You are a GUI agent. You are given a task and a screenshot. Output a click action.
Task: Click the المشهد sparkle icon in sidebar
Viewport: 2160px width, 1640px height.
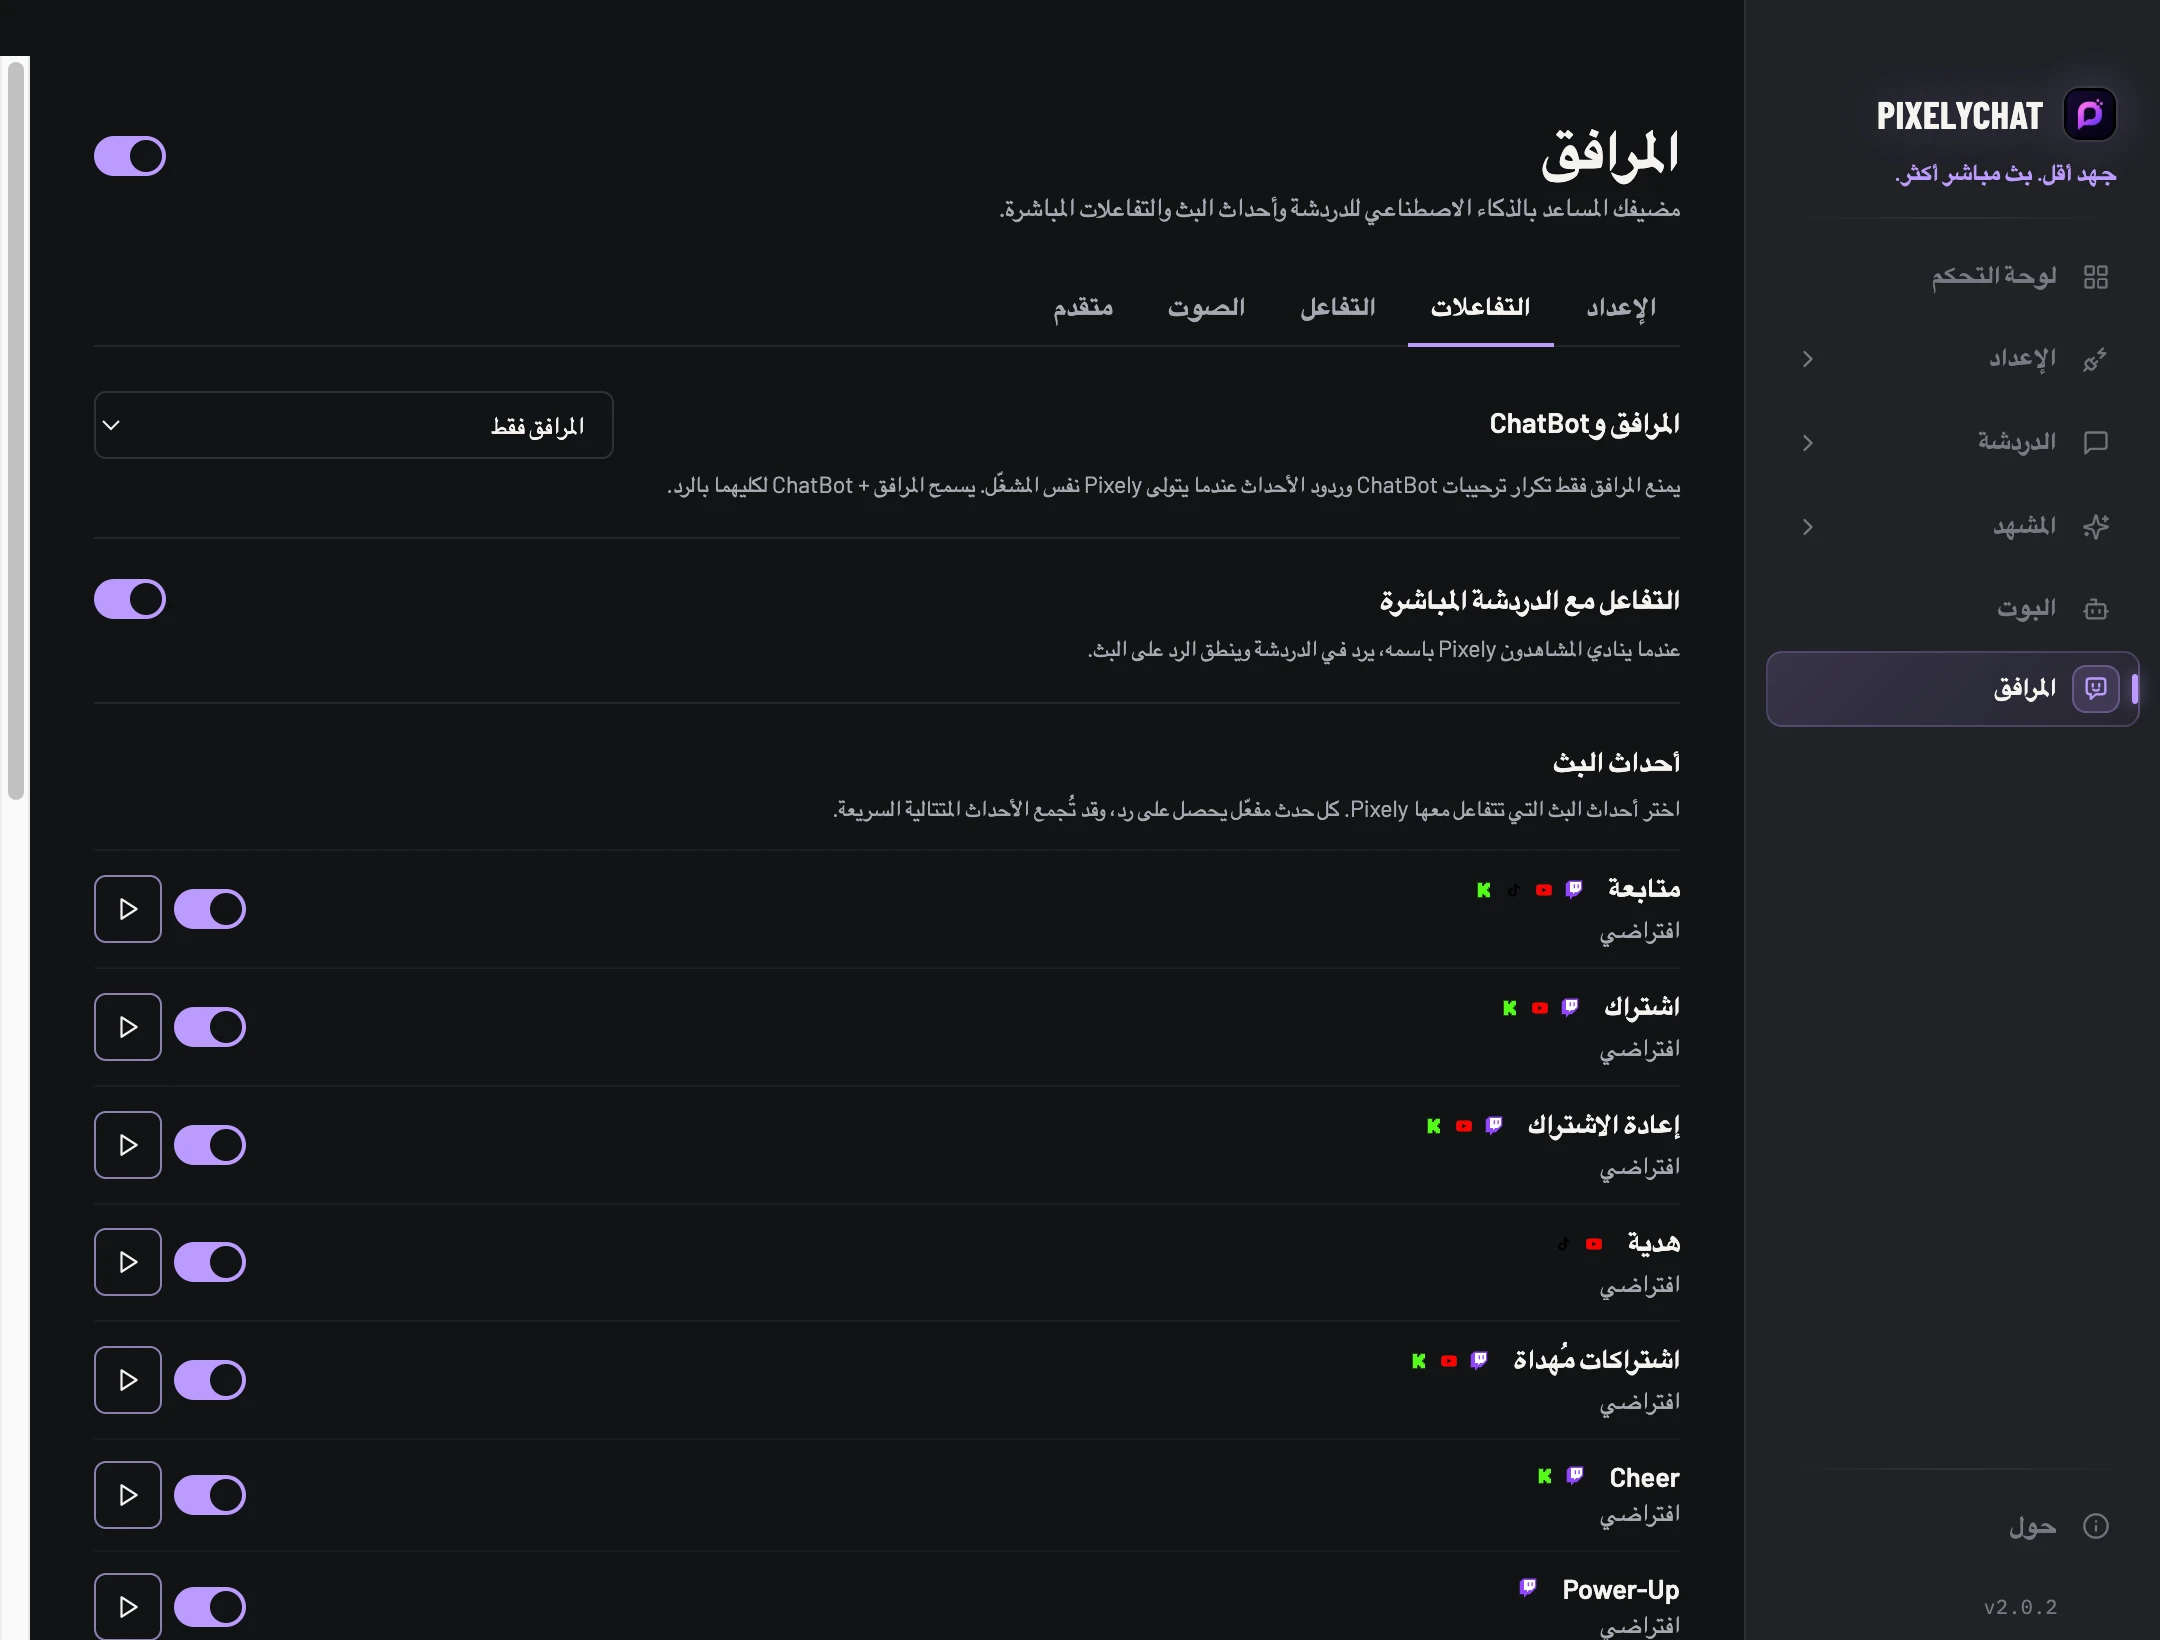click(x=2096, y=526)
